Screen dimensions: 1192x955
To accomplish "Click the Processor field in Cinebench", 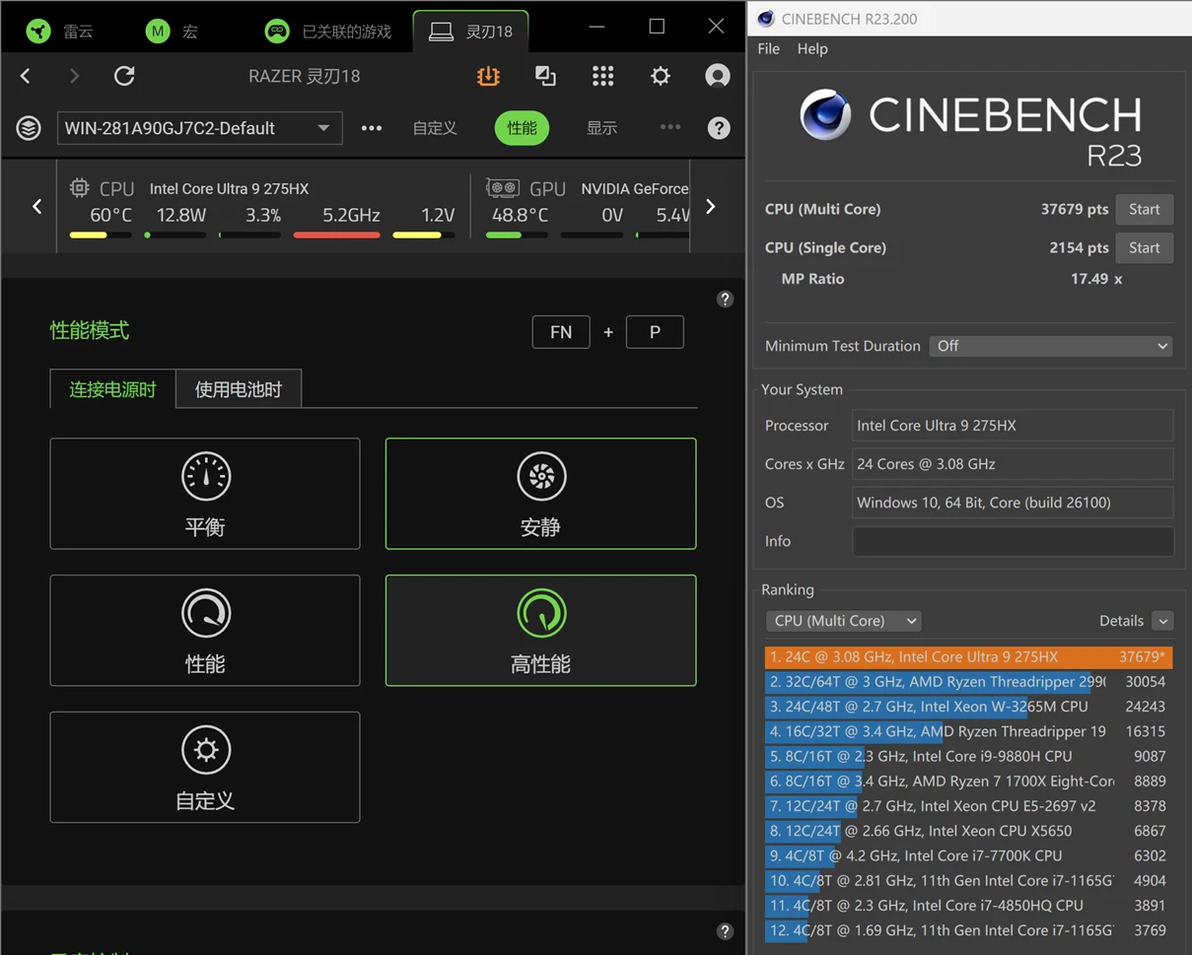I will (1013, 425).
